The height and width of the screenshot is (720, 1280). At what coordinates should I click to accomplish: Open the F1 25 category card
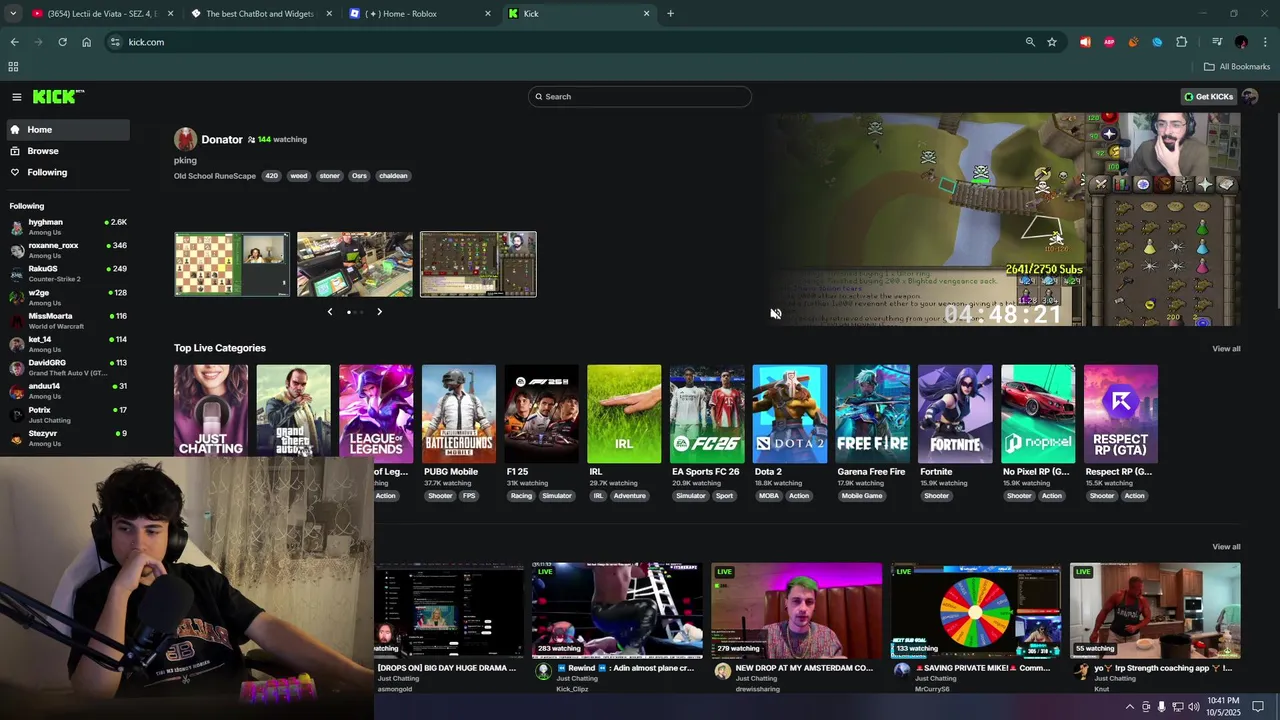click(x=542, y=413)
